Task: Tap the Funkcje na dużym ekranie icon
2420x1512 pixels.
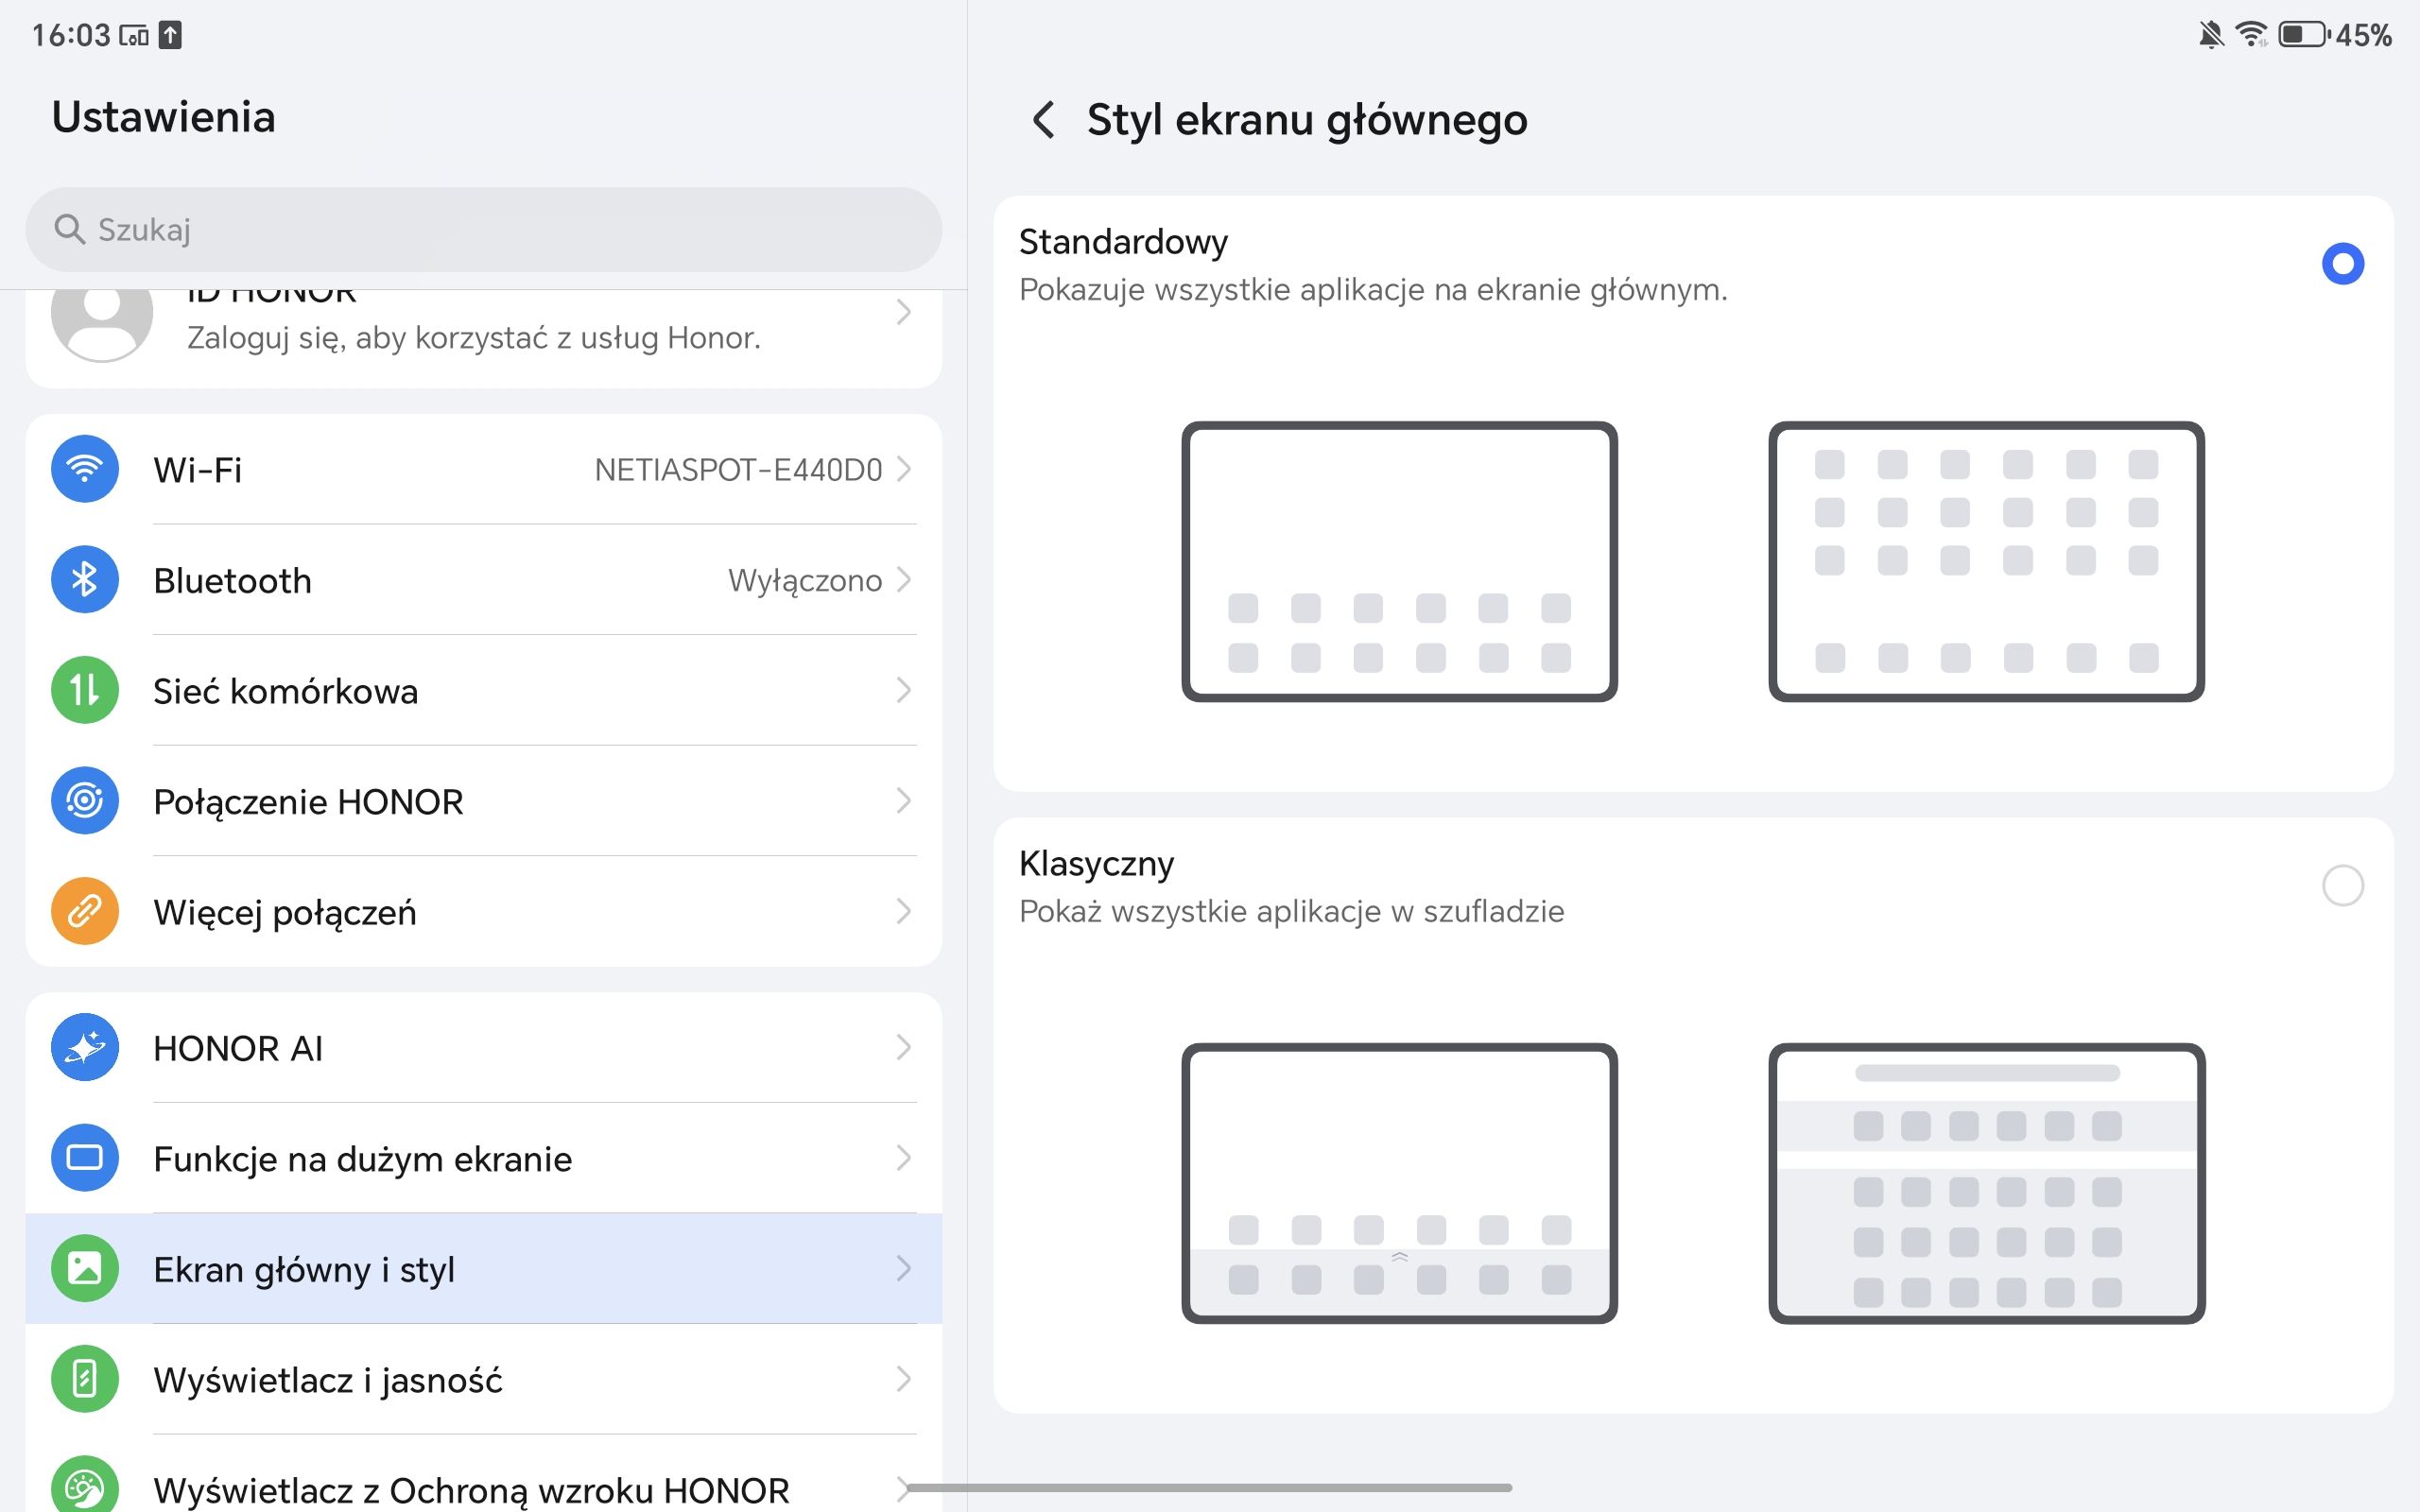Action: (85, 1158)
